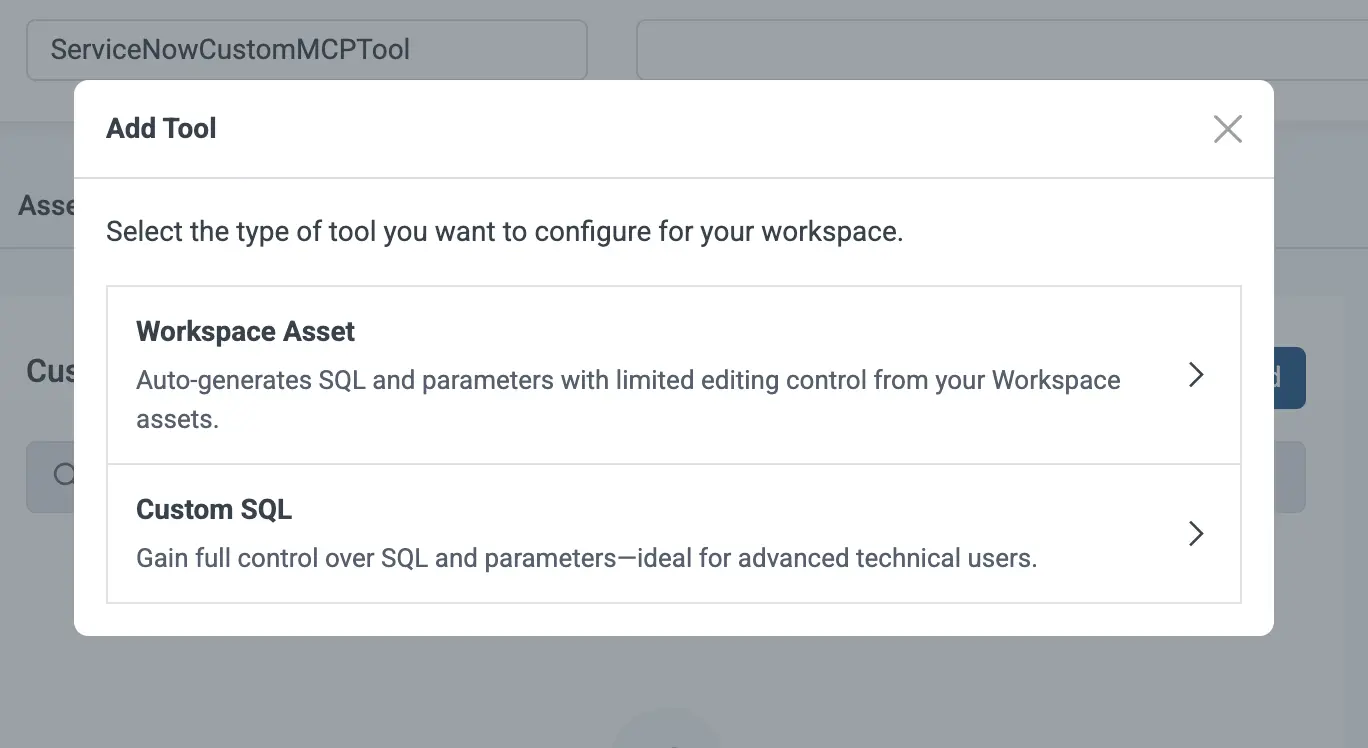Click blank space in Add Tool header

(700, 129)
